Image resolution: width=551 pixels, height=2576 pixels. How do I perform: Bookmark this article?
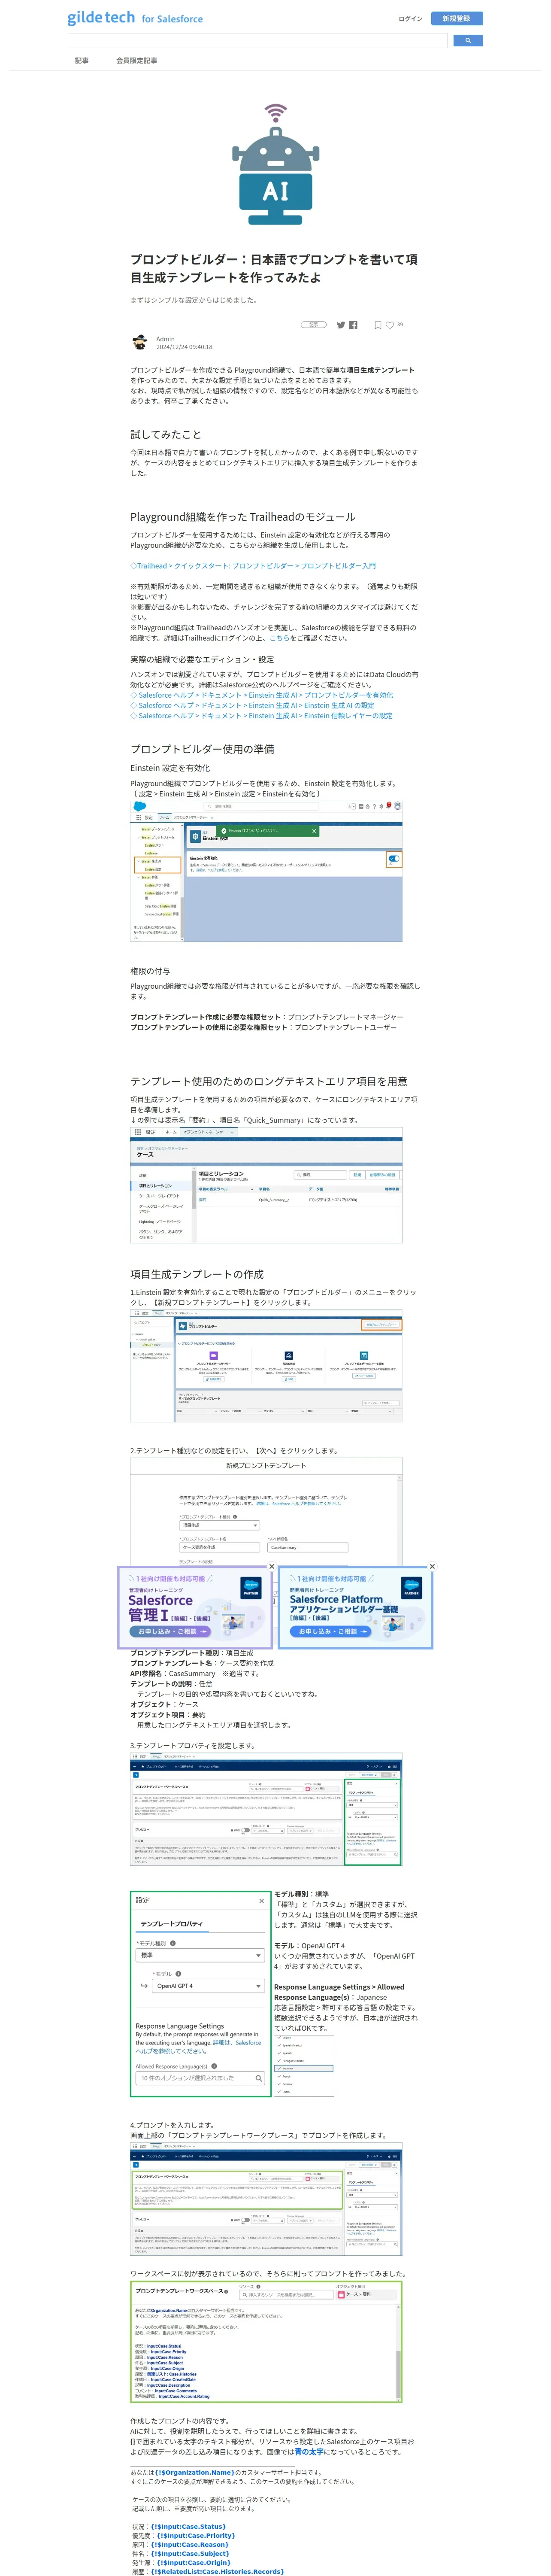click(378, 325)
